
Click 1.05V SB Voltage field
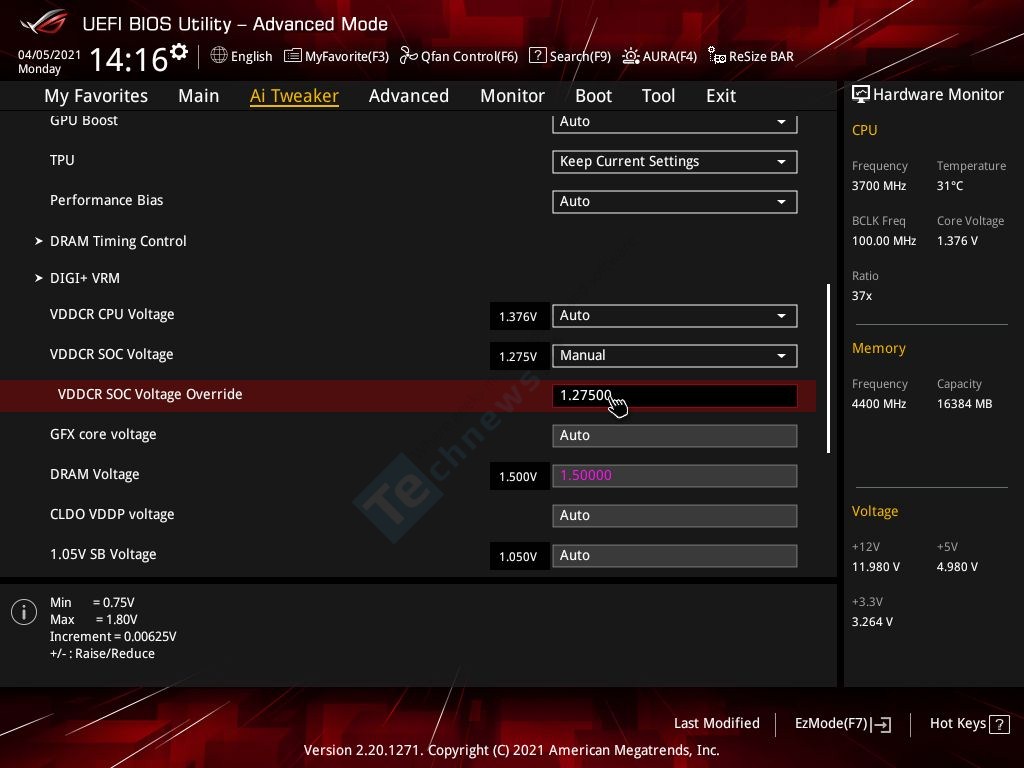tap(675, 555)
